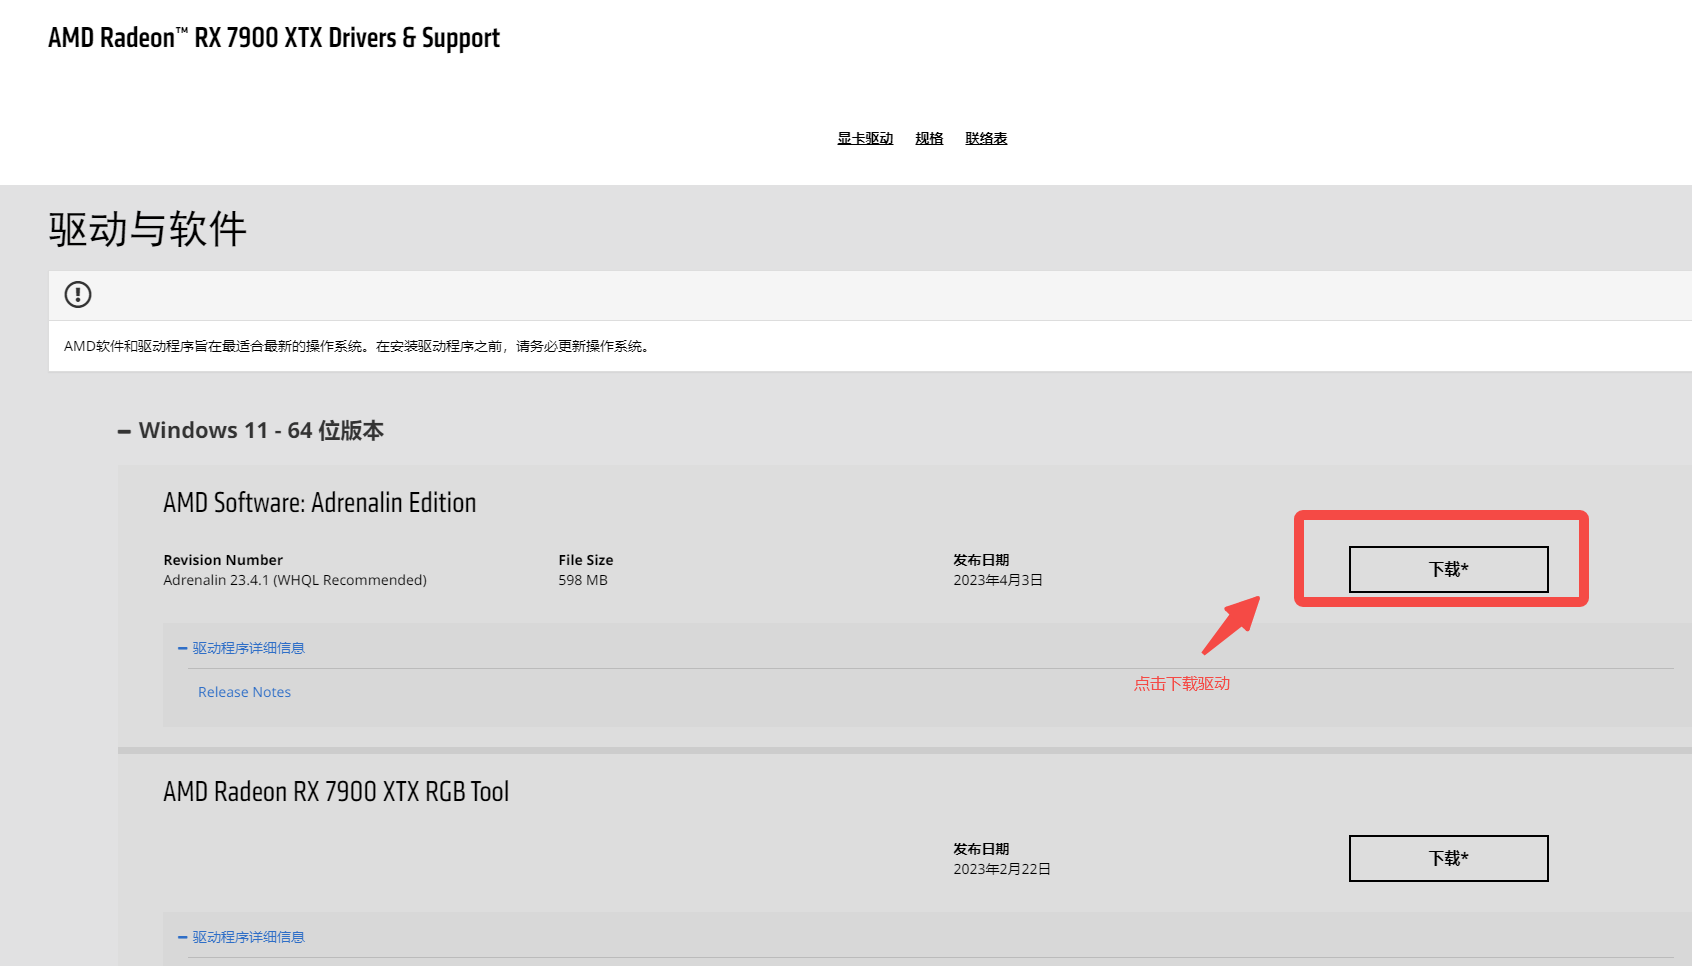Download the RX 7900 XTX RGB Tool
The image size is (1692, 966).
(1448, 858)
